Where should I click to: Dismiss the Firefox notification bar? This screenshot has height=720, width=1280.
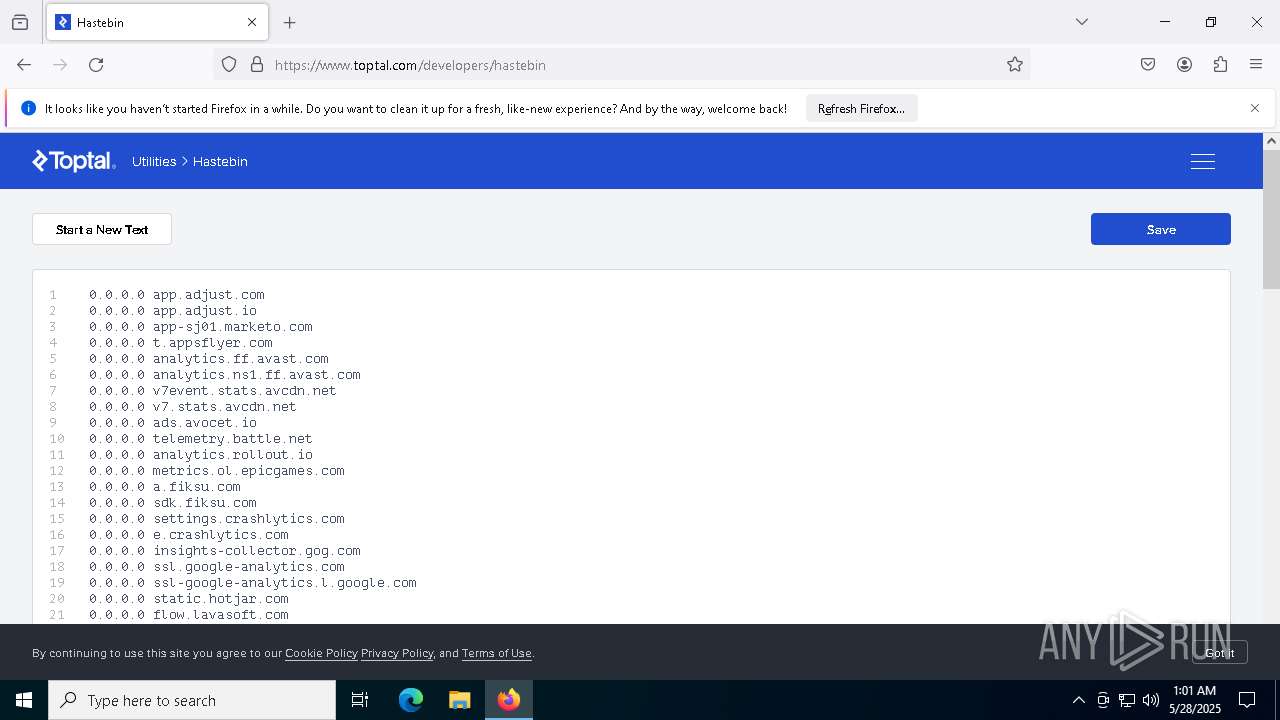pos(1255,108)
